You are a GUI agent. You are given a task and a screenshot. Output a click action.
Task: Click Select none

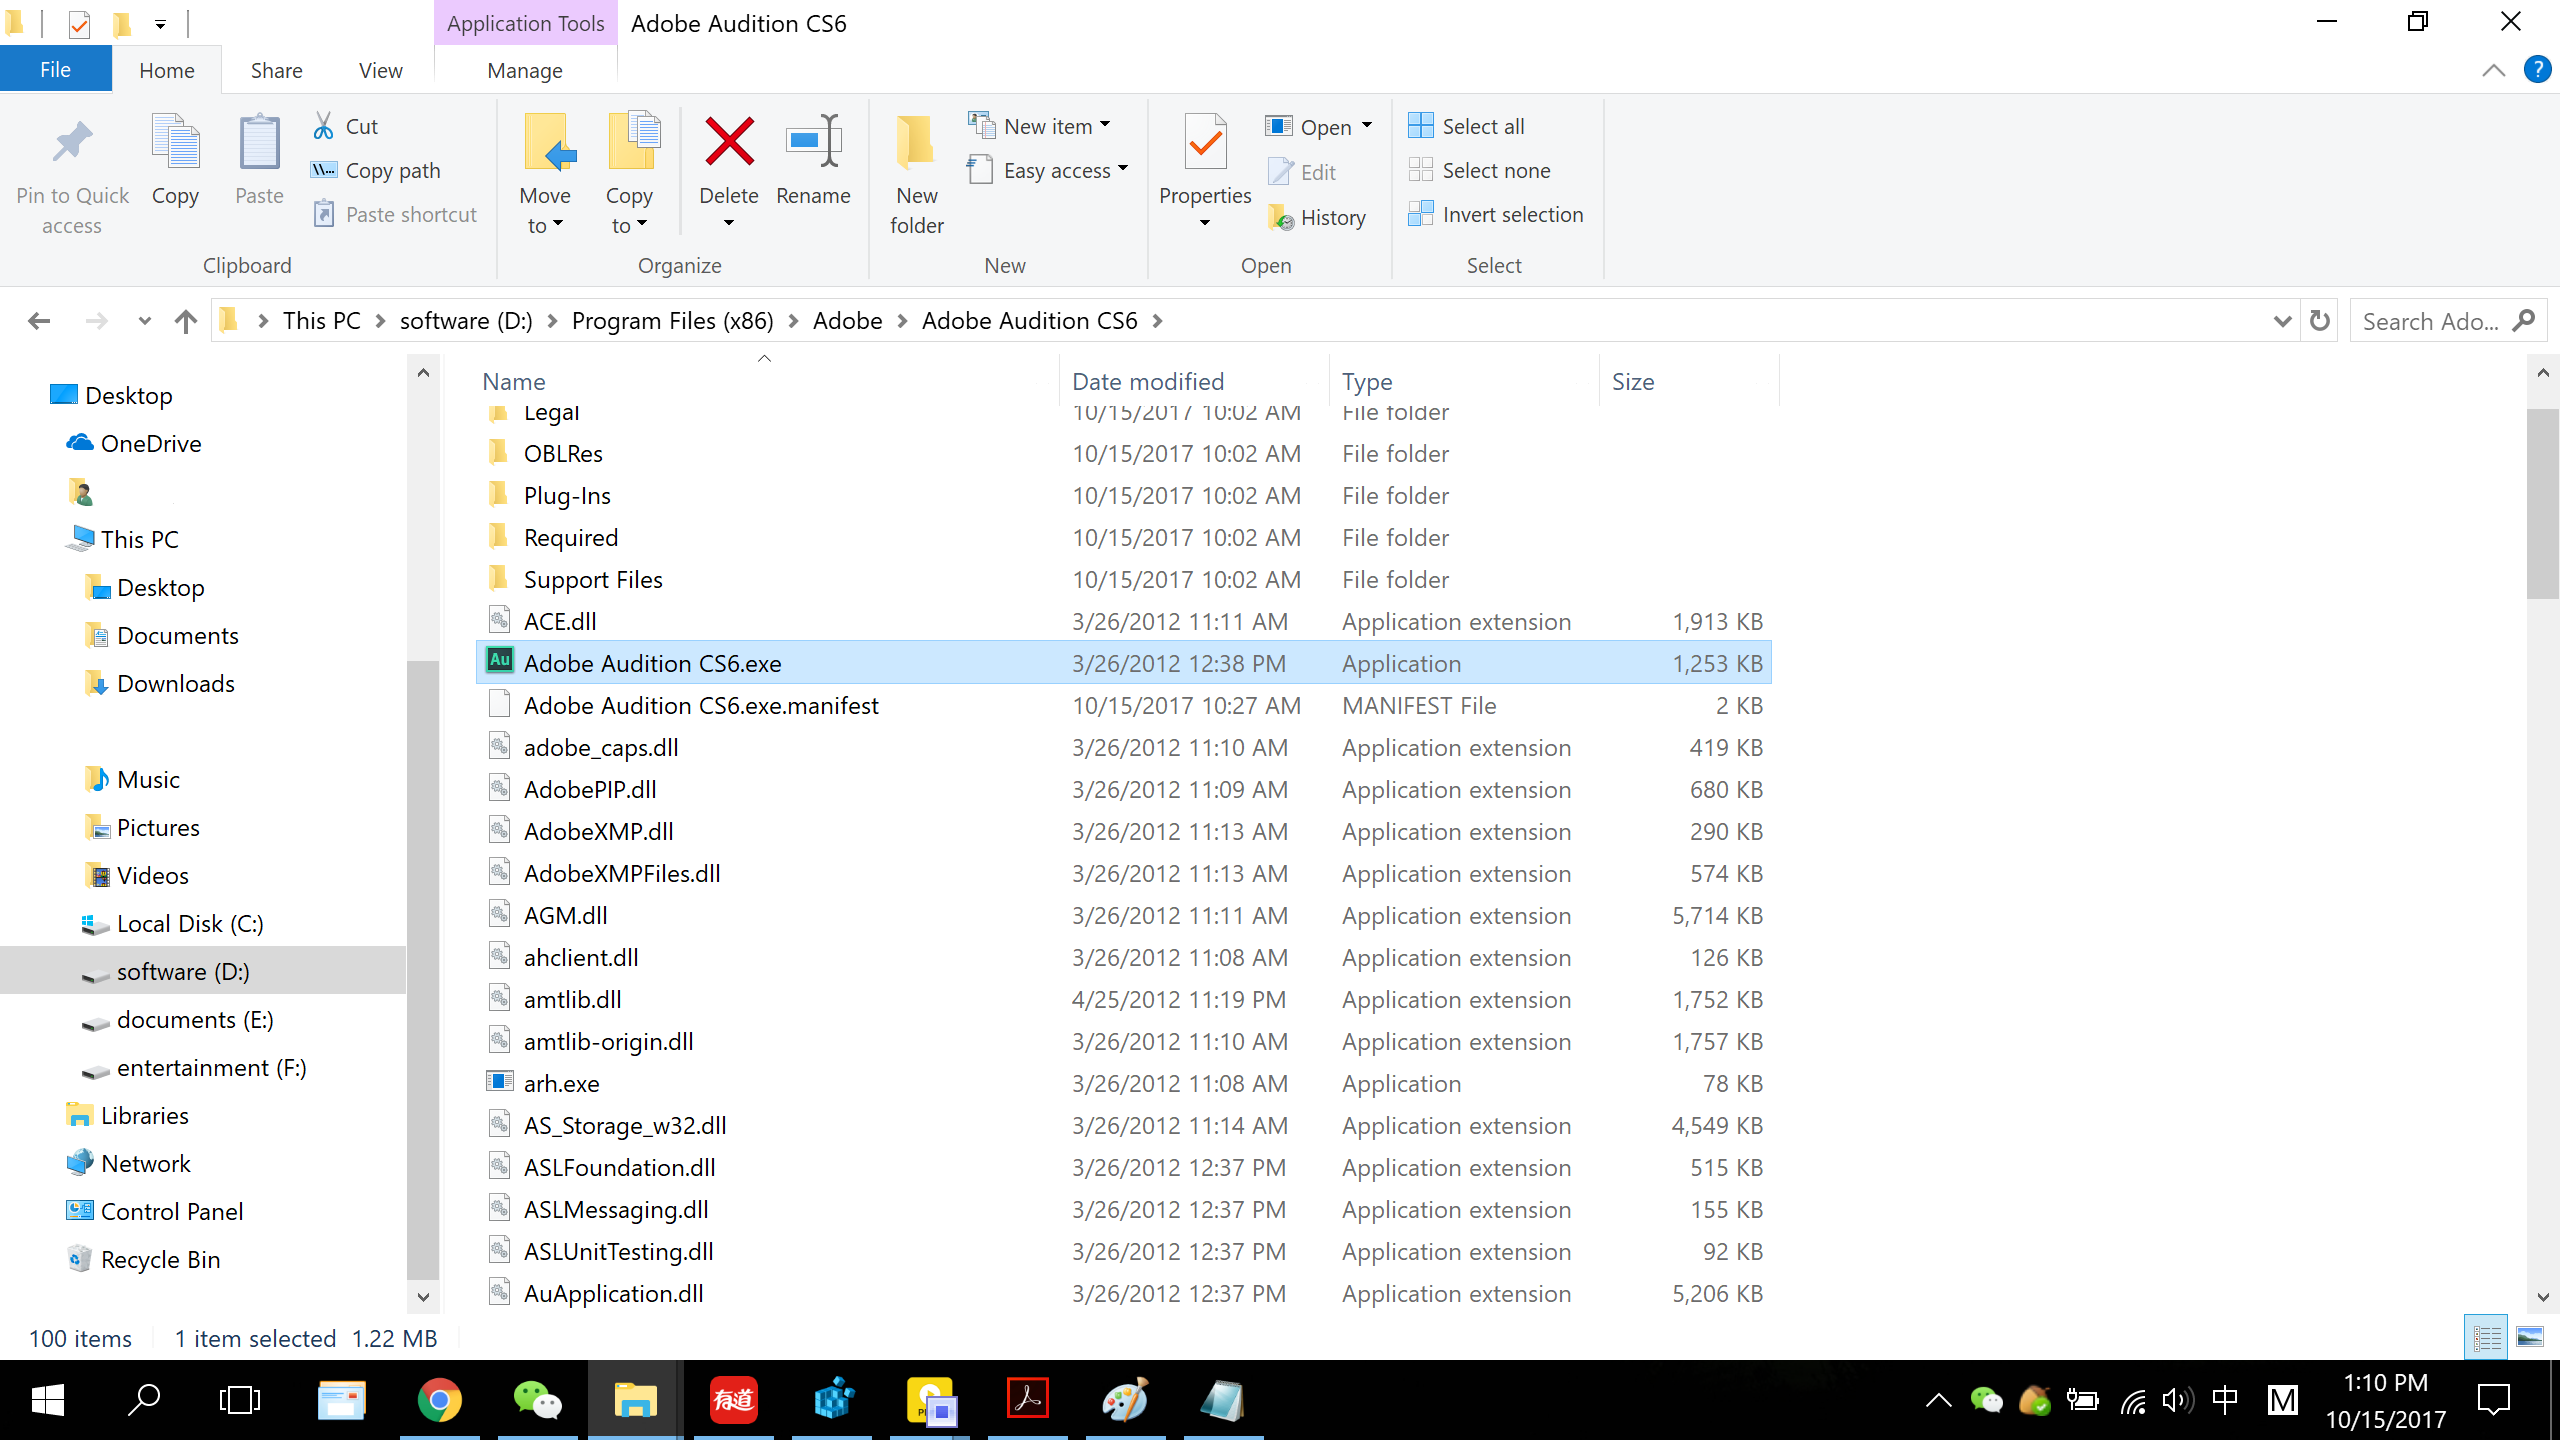point(1479,170)
